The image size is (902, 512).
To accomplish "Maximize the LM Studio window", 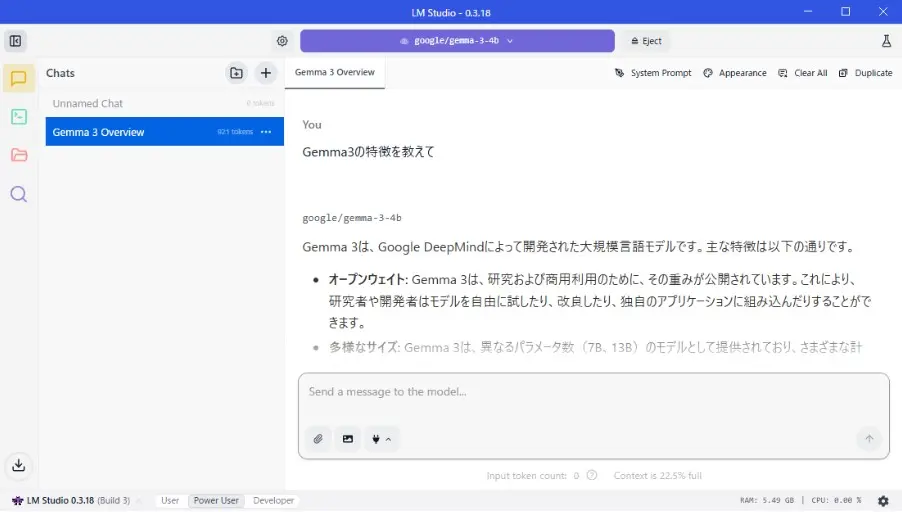I will click(x=845, y=12).
